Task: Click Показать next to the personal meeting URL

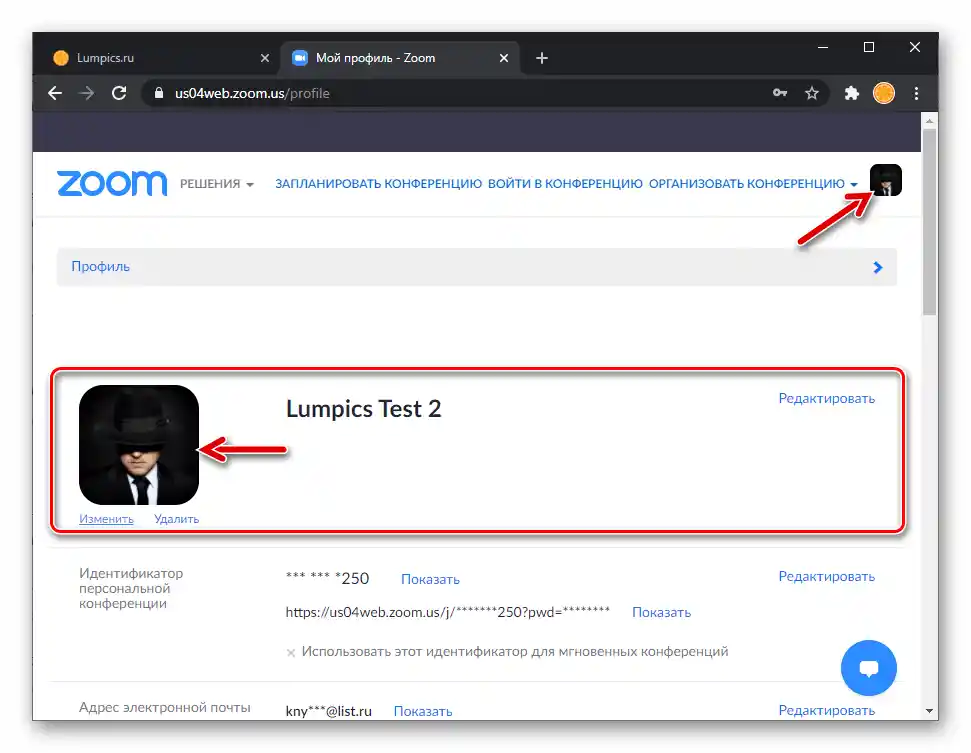Action: [661, 612]
